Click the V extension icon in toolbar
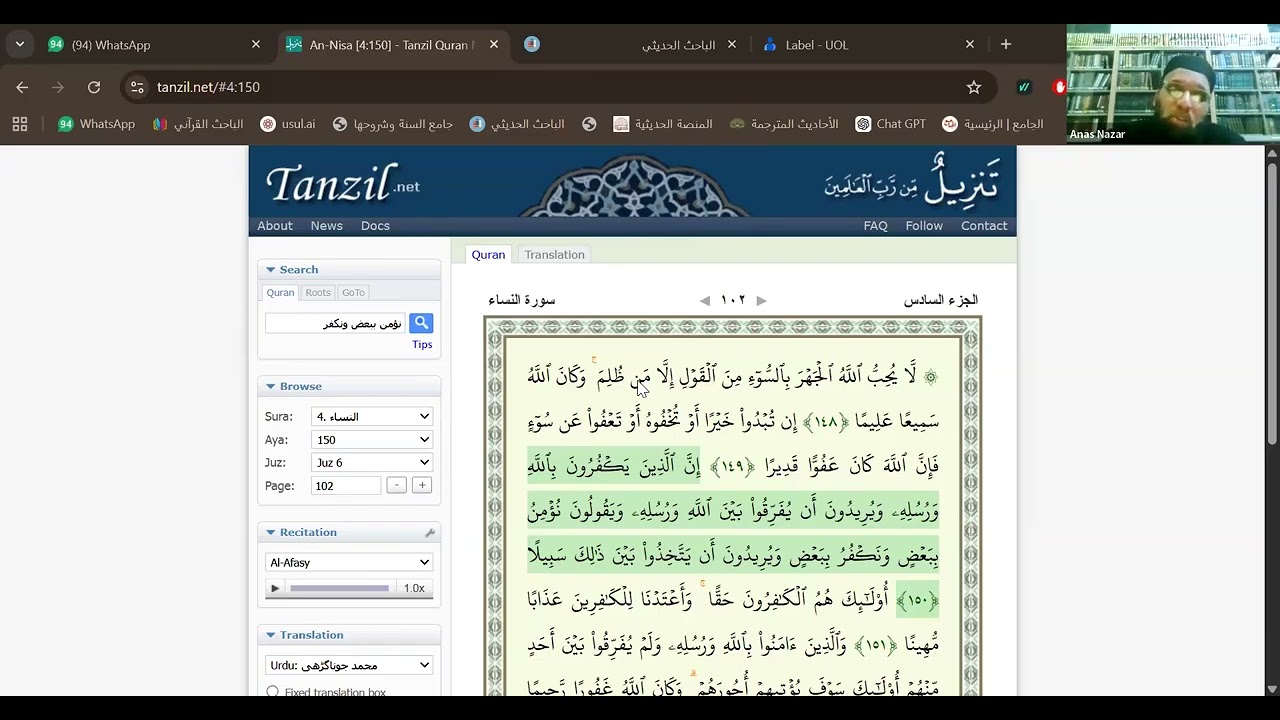This screenshot has height=720, width=1280. [x=1024, y=87]
